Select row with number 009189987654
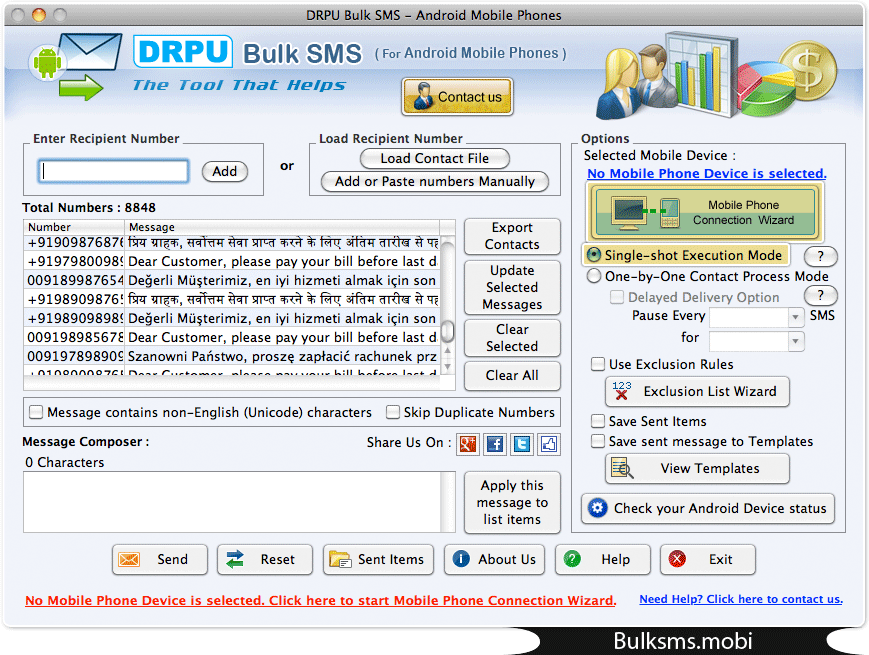This screenshot has width=869, height=655. coord(232,280)
